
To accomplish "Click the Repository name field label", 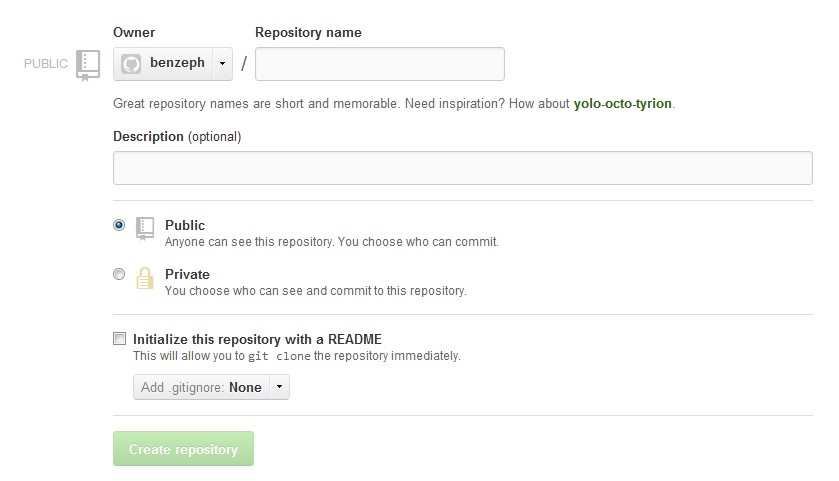I will coord(308,33).
